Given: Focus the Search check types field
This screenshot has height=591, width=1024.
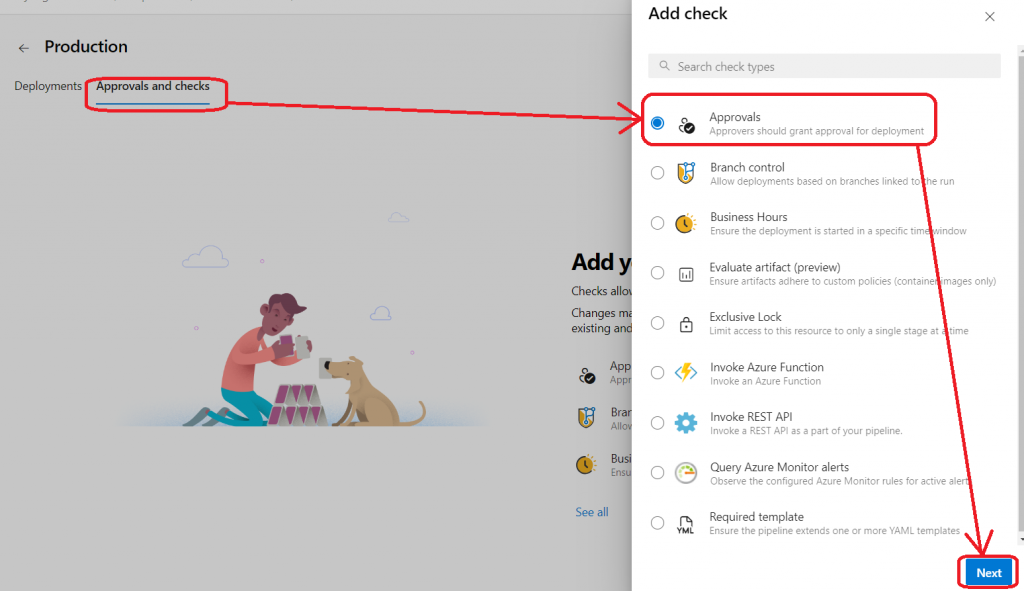Looking at the screenshot, I should tap(824, 66).
